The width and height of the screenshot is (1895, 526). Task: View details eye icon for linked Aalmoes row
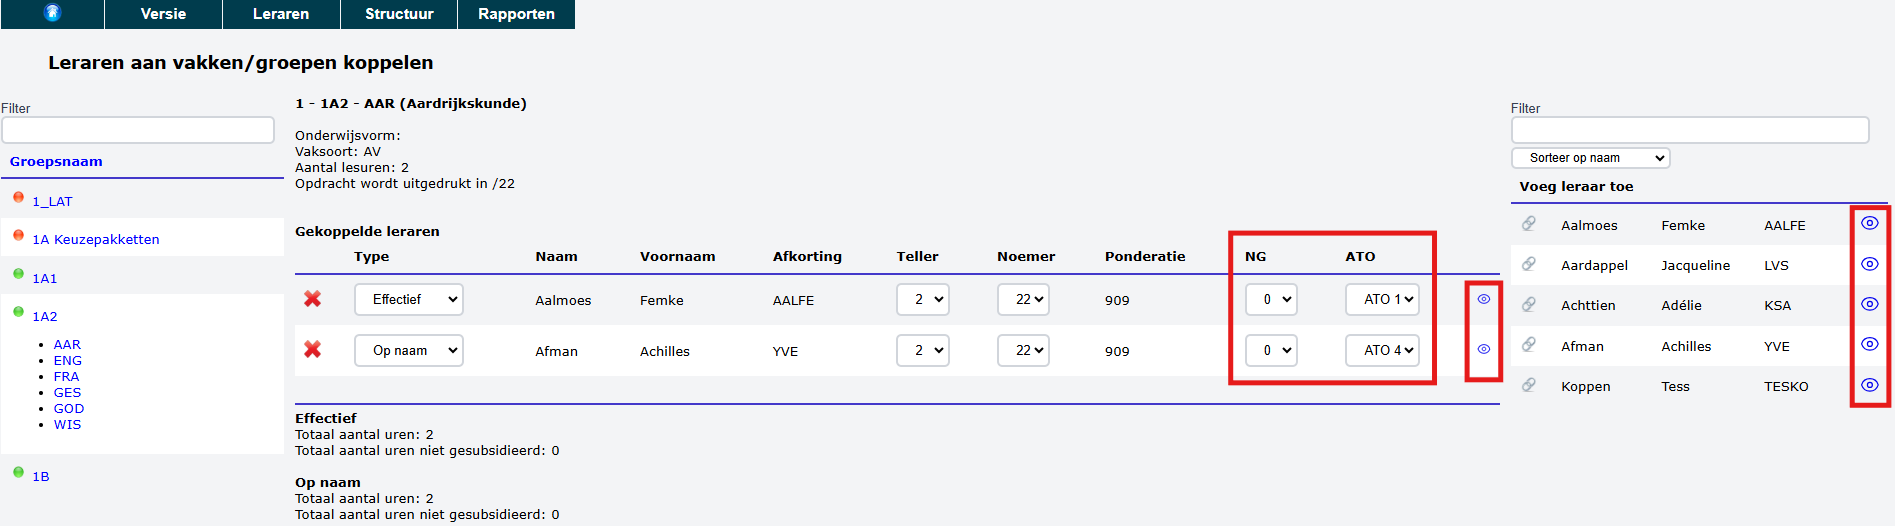[1484, 299]
